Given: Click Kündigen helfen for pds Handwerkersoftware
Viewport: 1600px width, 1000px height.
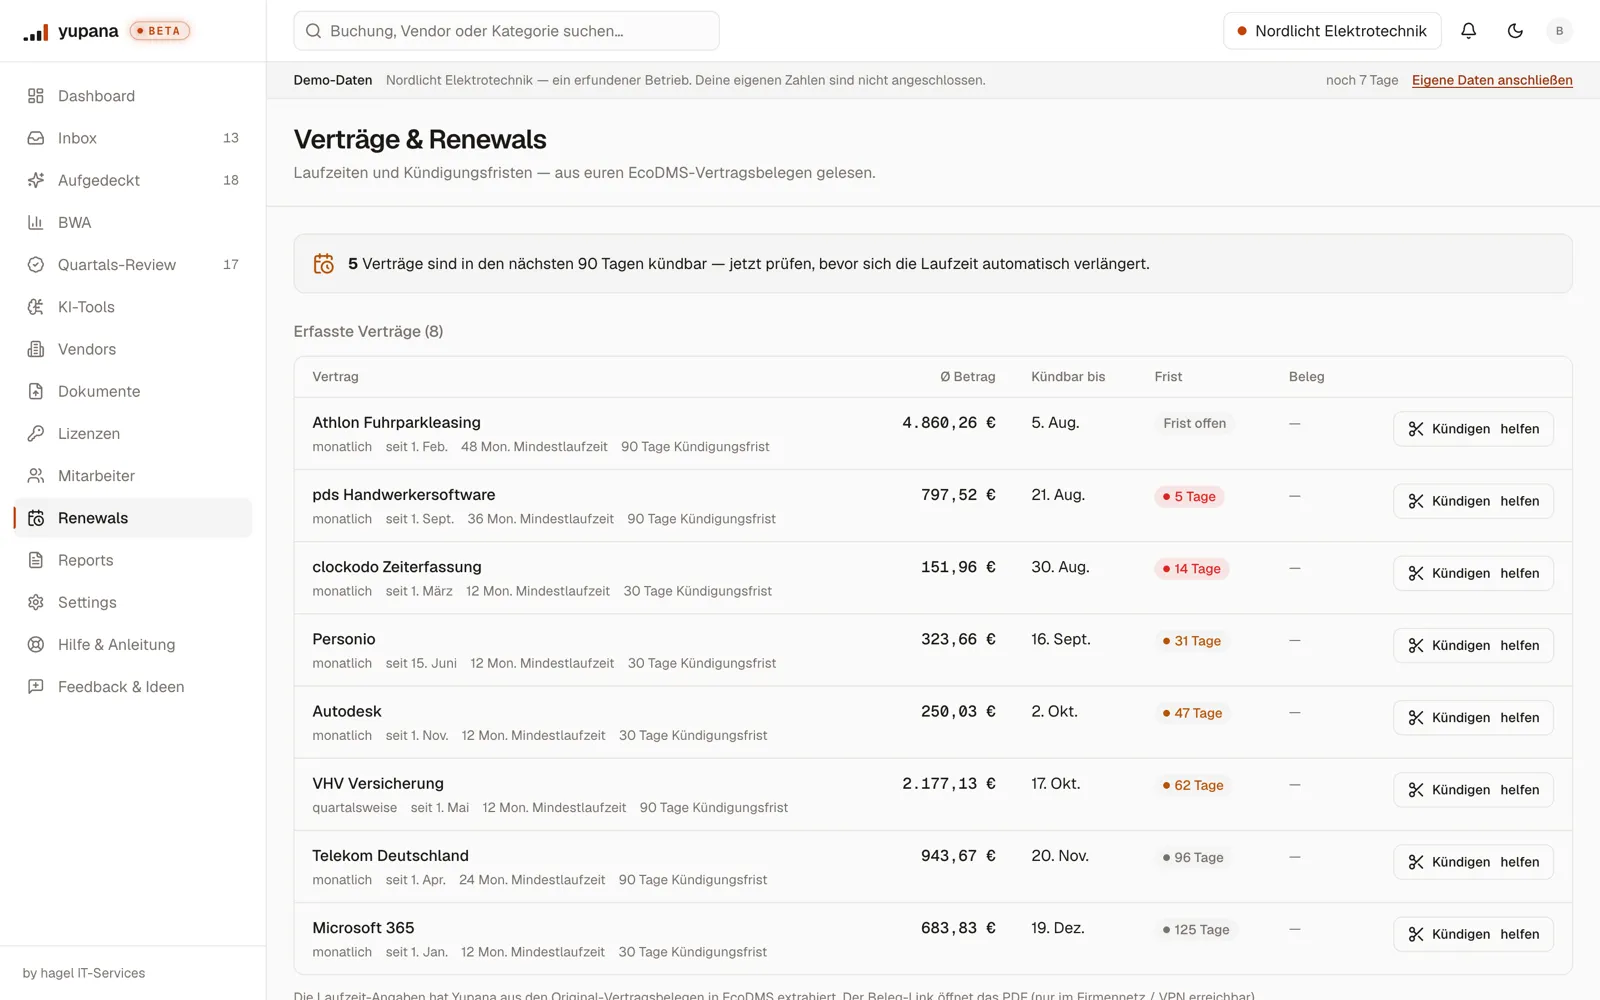Looking at the screenshot, I should click(x=1473, y=501).
